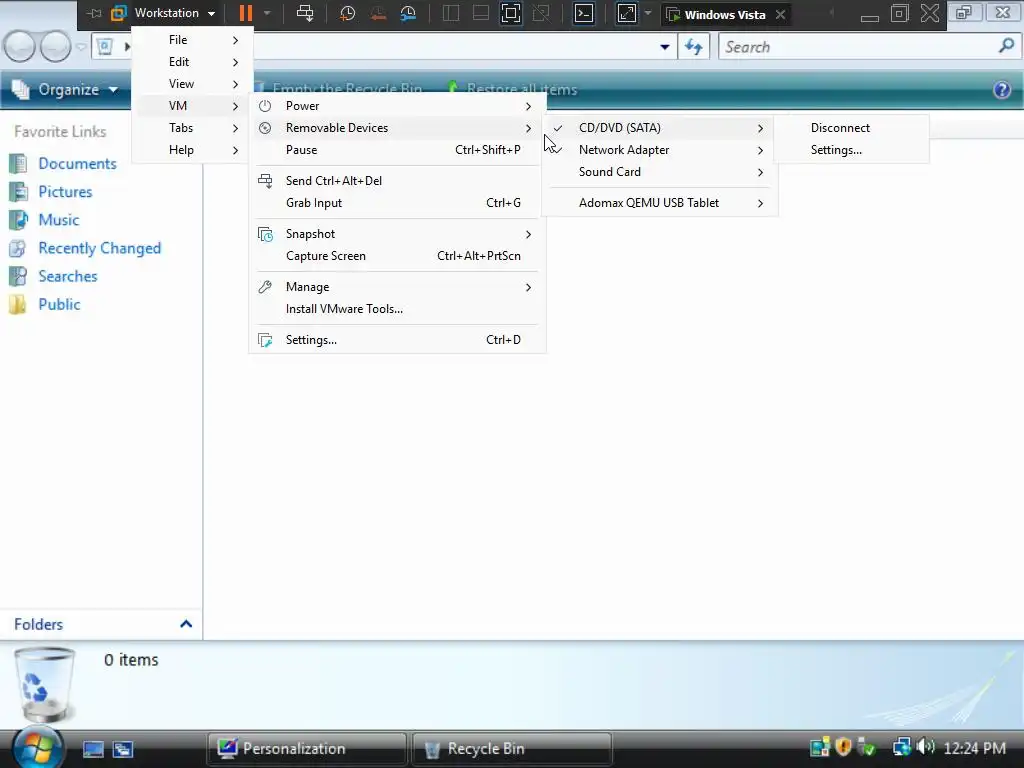Screen dimensions: 1024x768
Task: Click the Explorer forward navigation button
Action: pyautogui.click(x=55, y=47)
